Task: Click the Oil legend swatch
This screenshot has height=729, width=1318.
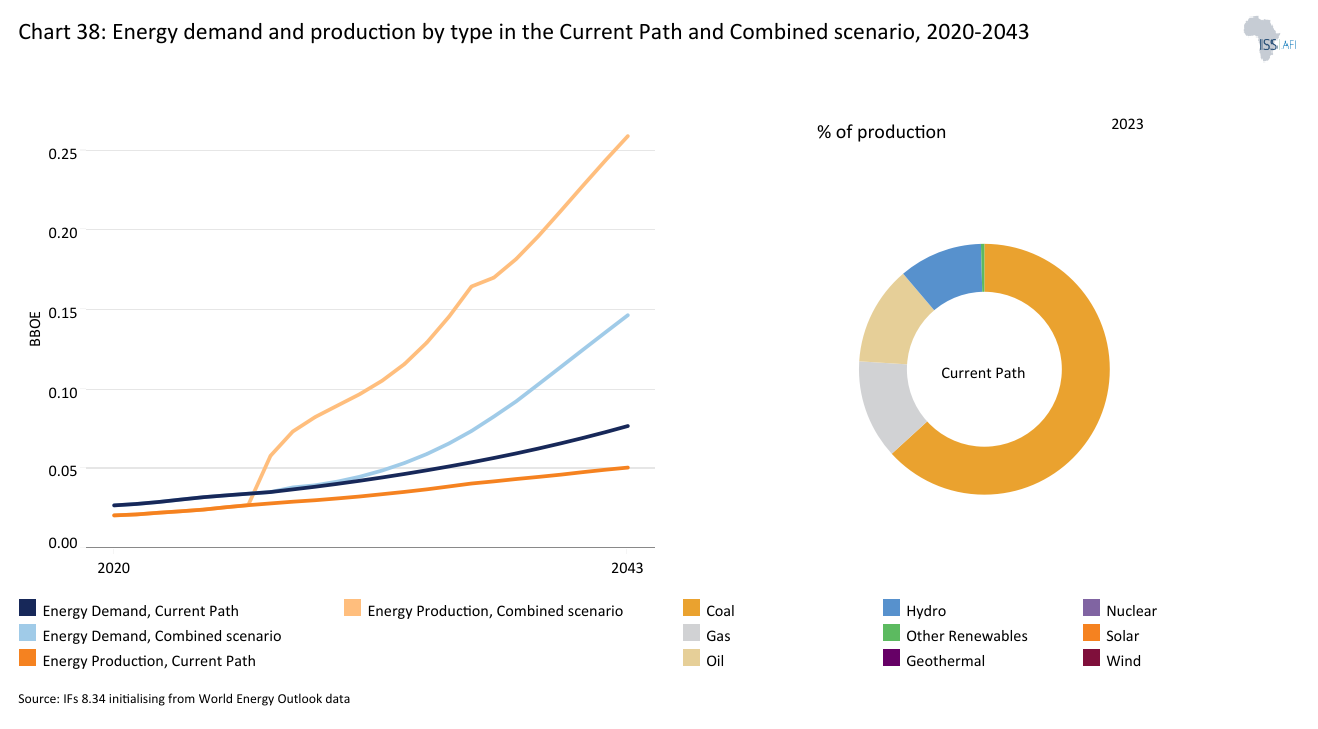Action: pos(691,658)
